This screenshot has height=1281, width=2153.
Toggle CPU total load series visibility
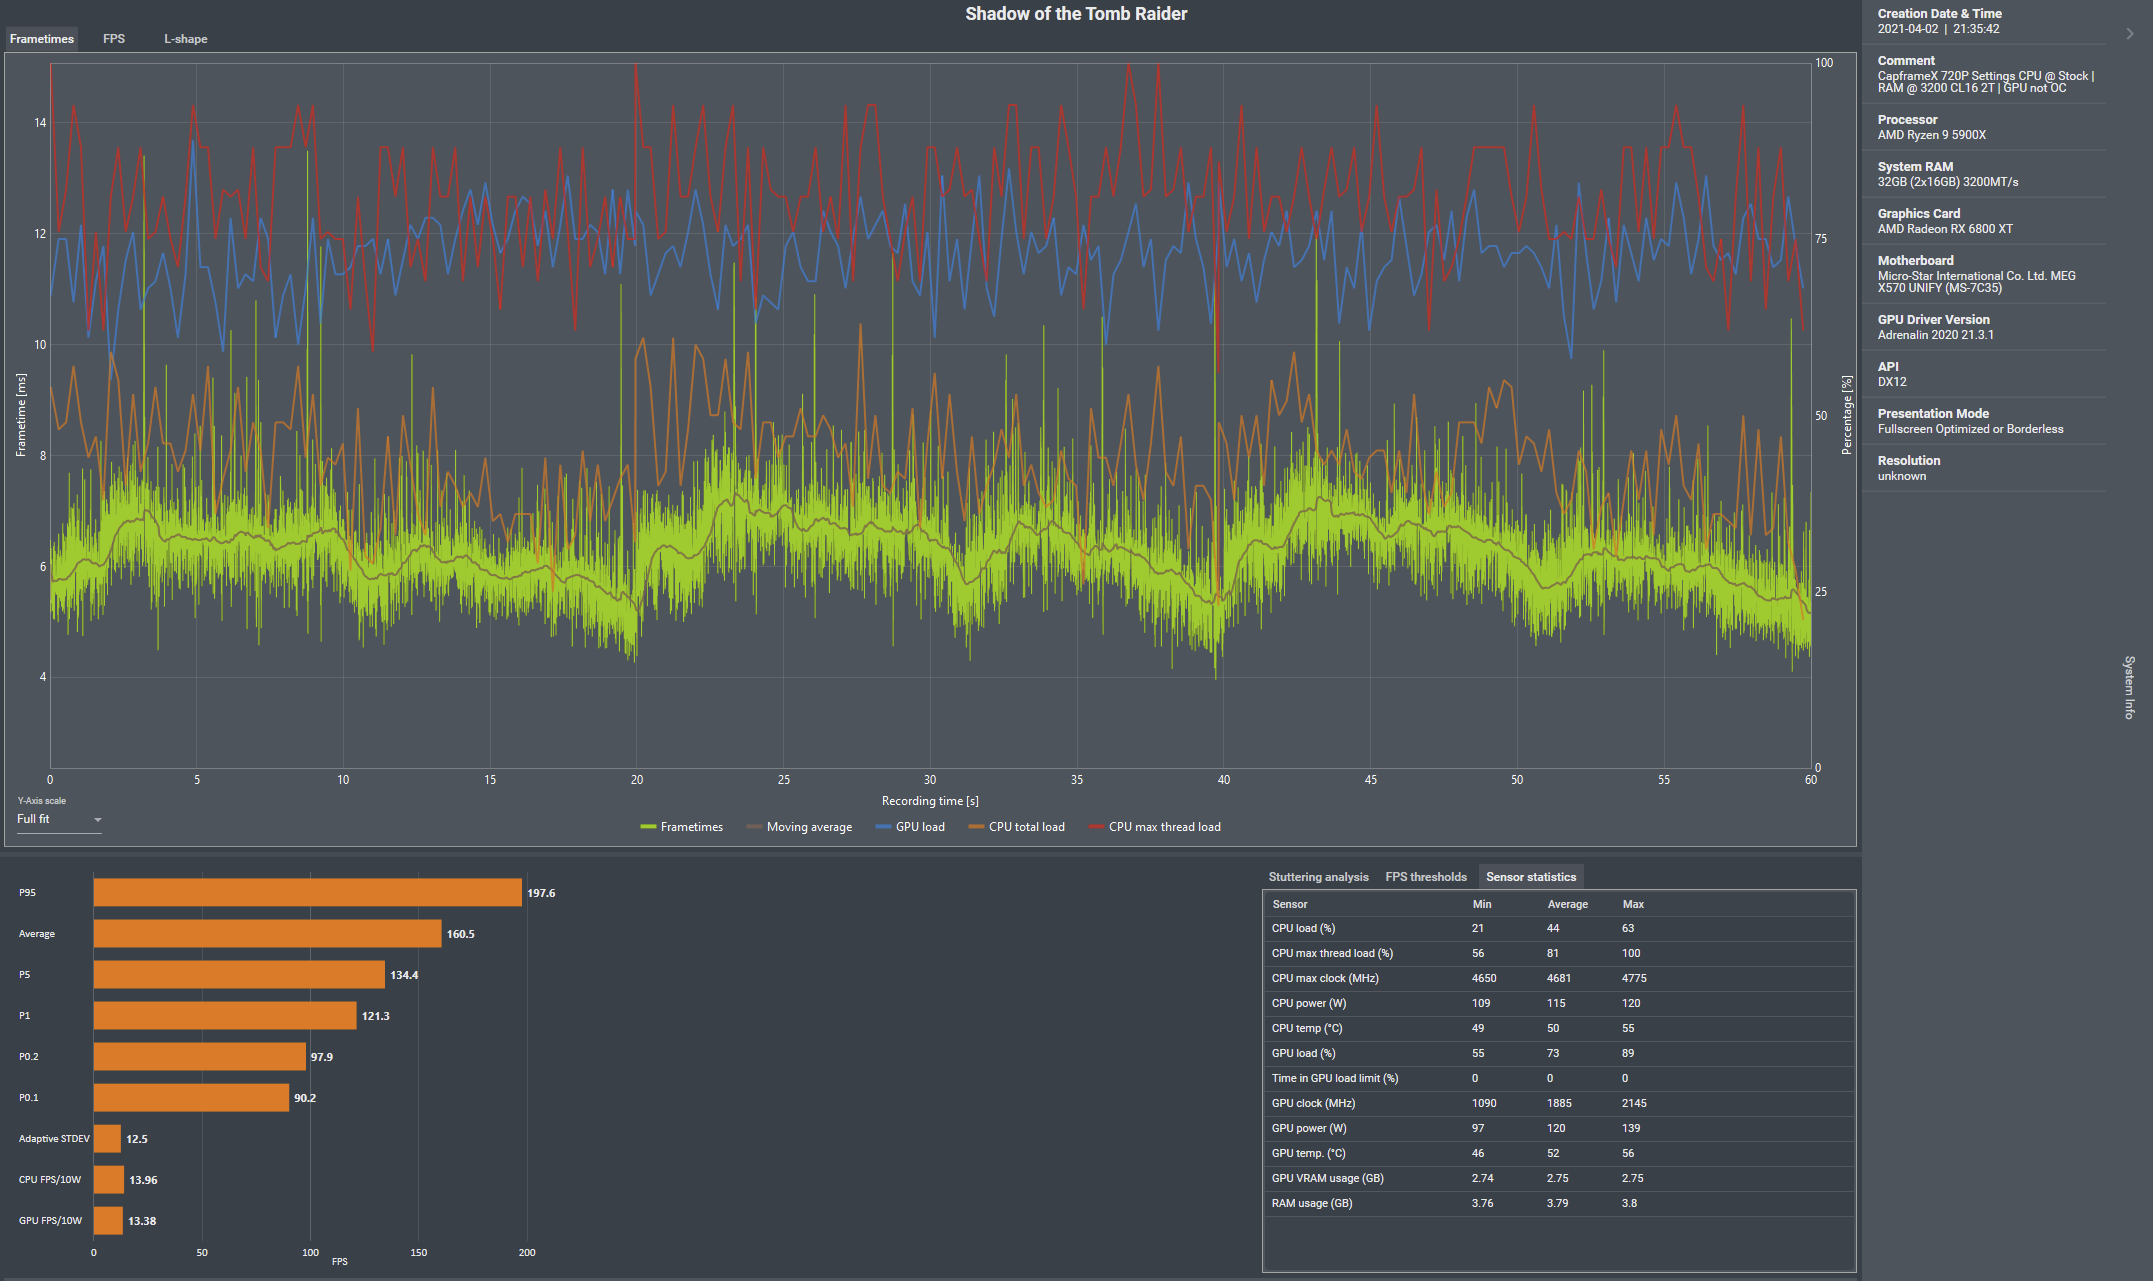click(x=1026, y=827)
